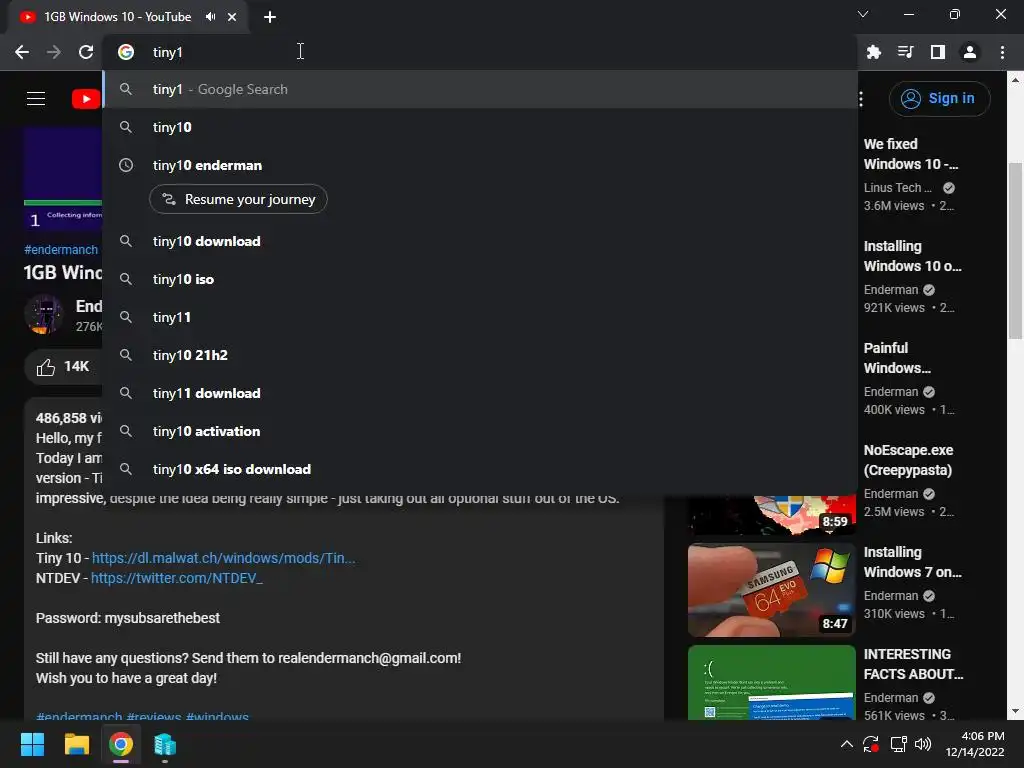Click the green screen error thumbnail
1024x768 pixels.
click(x=771, y=682)
